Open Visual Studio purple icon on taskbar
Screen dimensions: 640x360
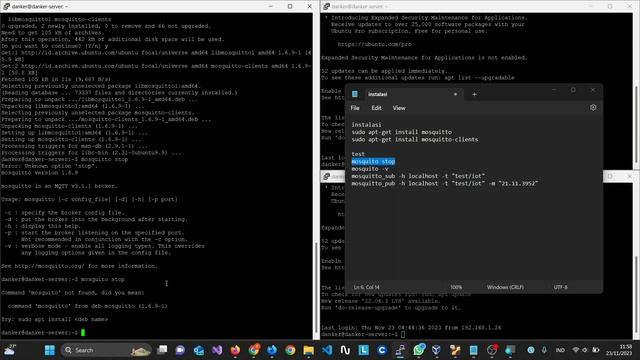coord(217,350)
